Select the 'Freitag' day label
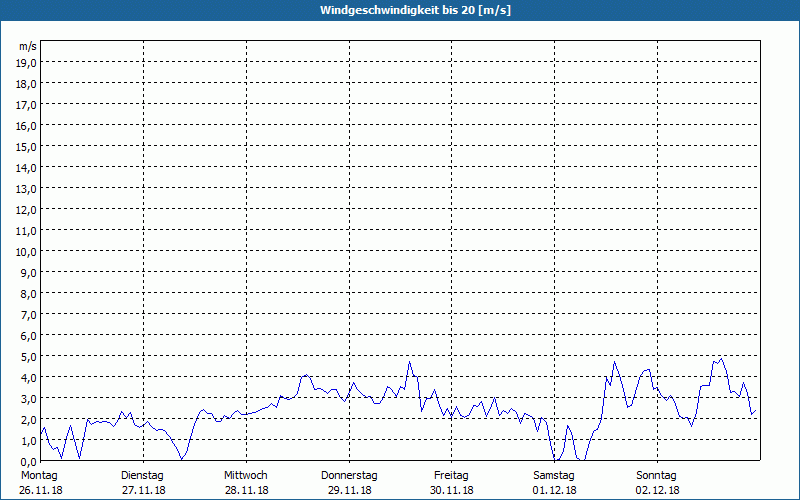 [451, 476]
